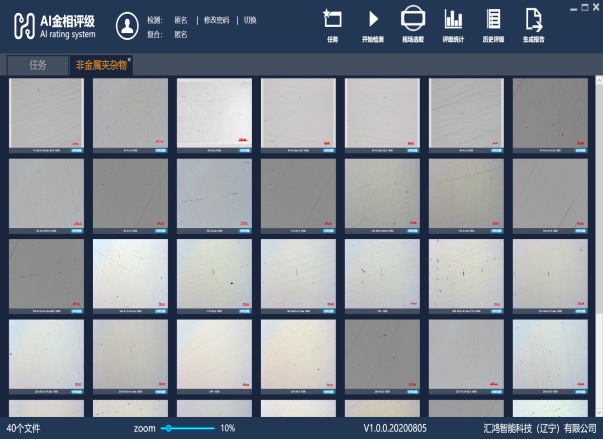This screenshot has height=439, width=603.
Task: Click the 修改密码 change password link
Action: click(x=215, y=20)
